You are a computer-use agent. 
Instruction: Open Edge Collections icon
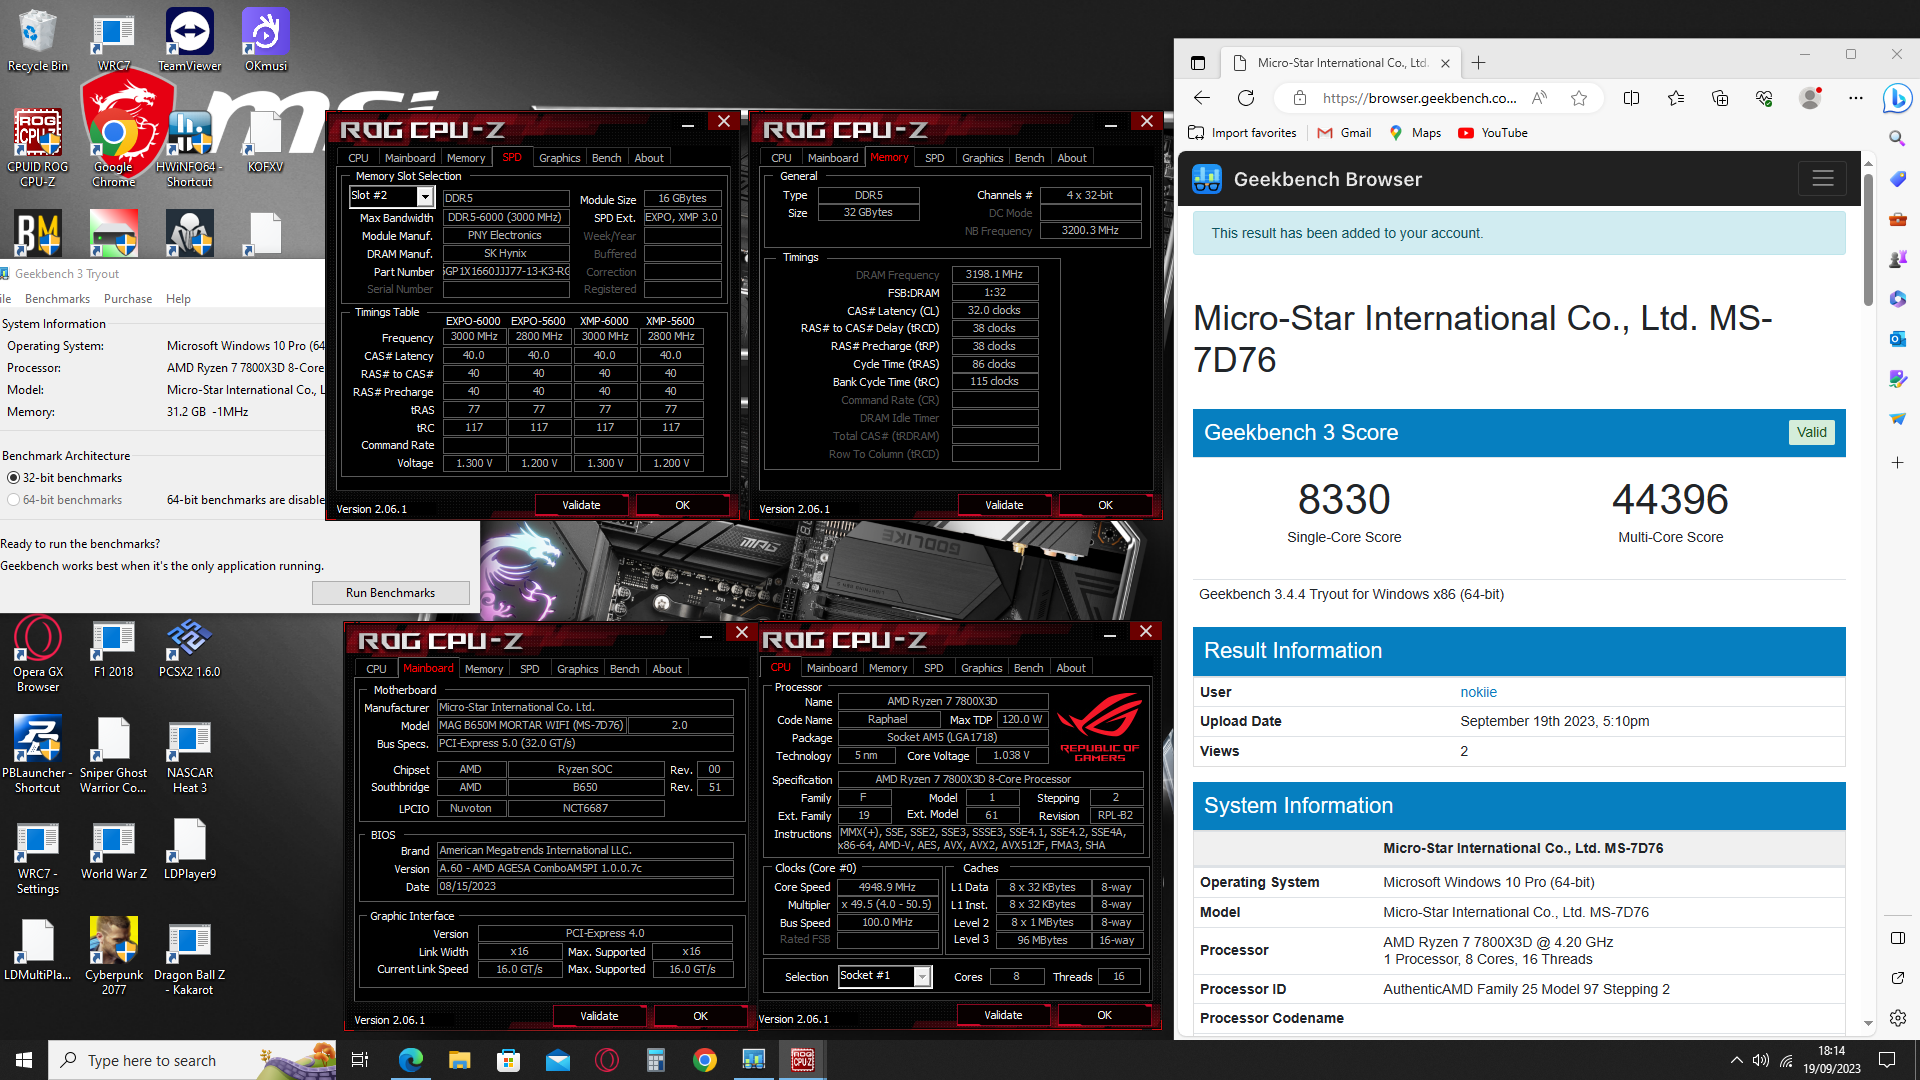click(x=1720, y=98)
